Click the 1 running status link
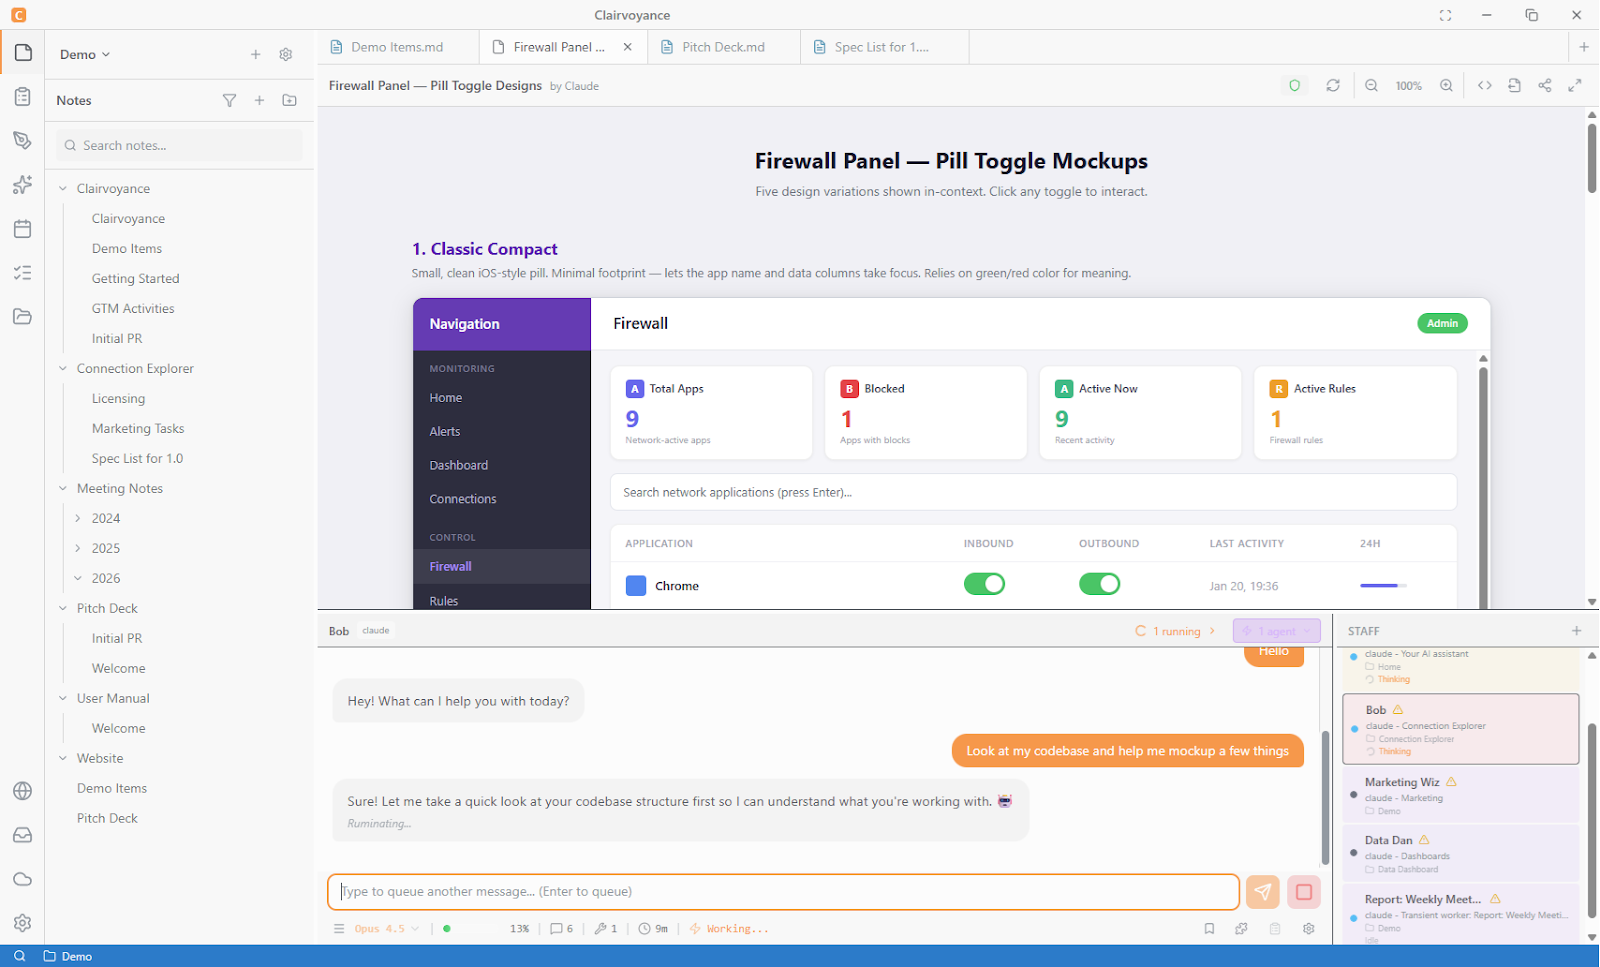1600x967 pixels. [1176, 631]
